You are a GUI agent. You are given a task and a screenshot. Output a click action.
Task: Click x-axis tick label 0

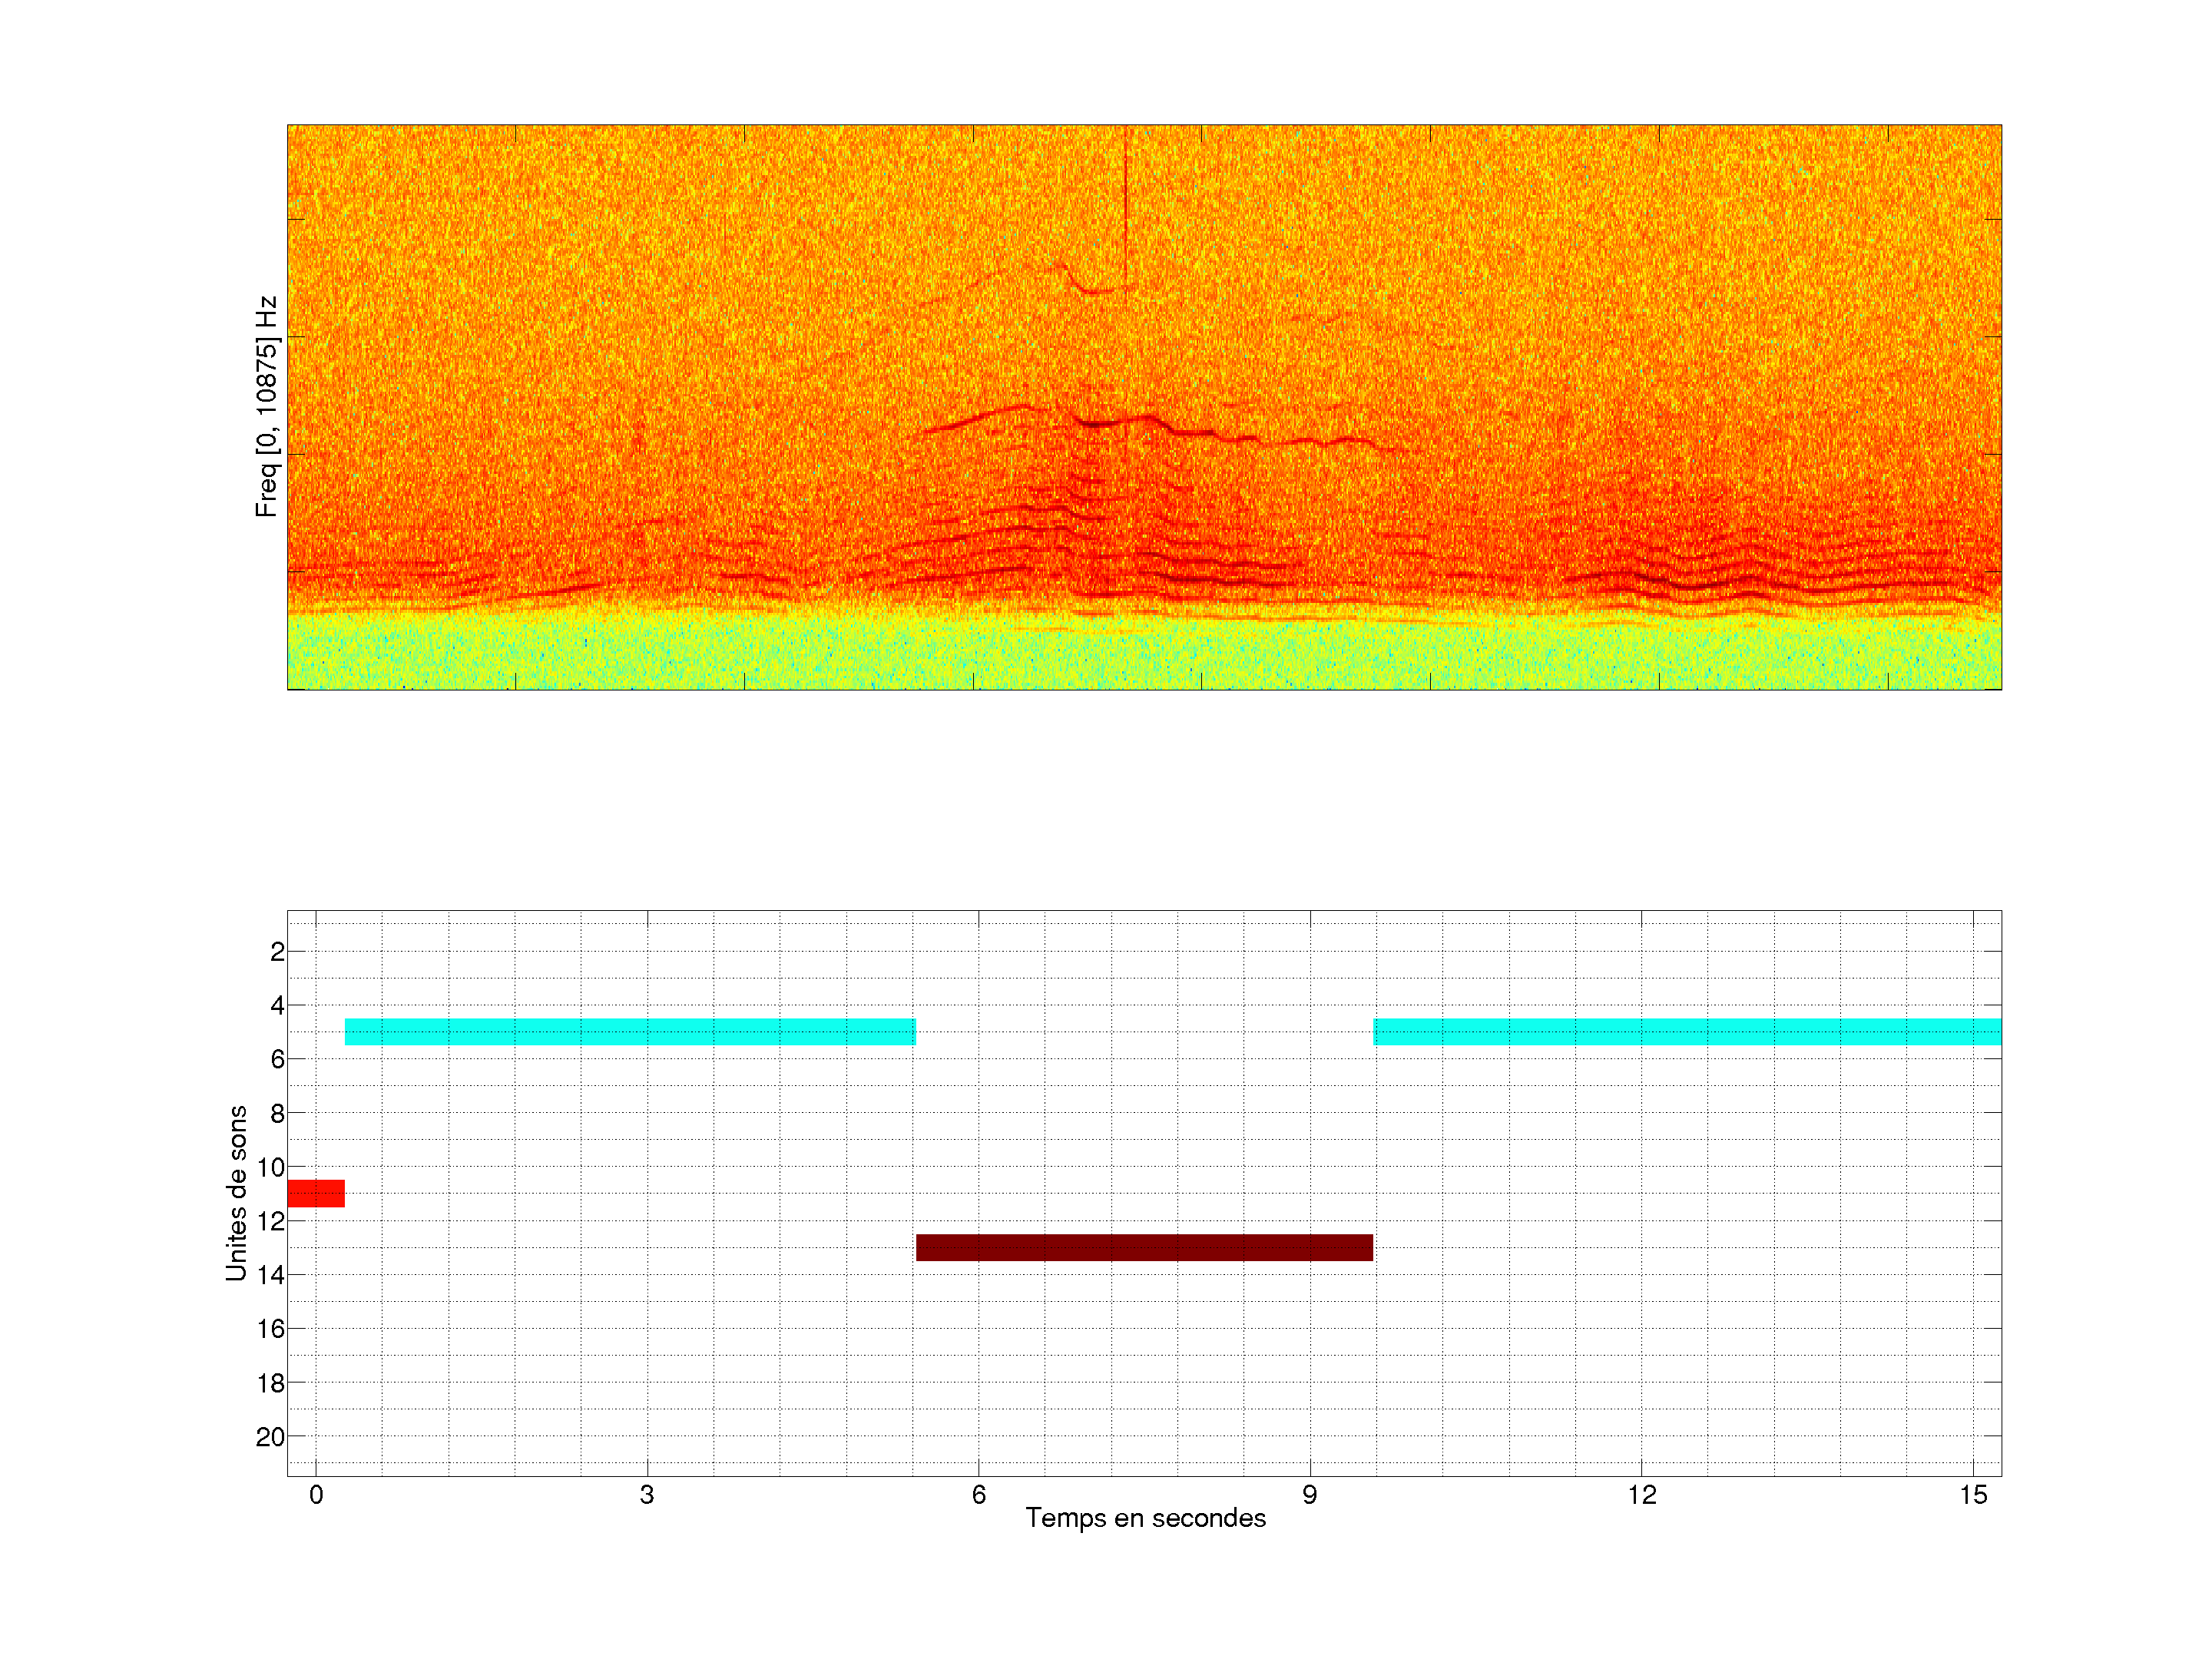pos(316,1495)
